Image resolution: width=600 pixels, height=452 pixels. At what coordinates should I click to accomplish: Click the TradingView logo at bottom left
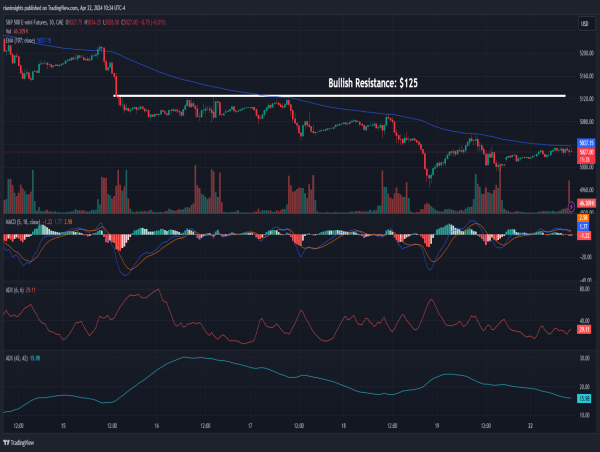click(x=18, y=443)
